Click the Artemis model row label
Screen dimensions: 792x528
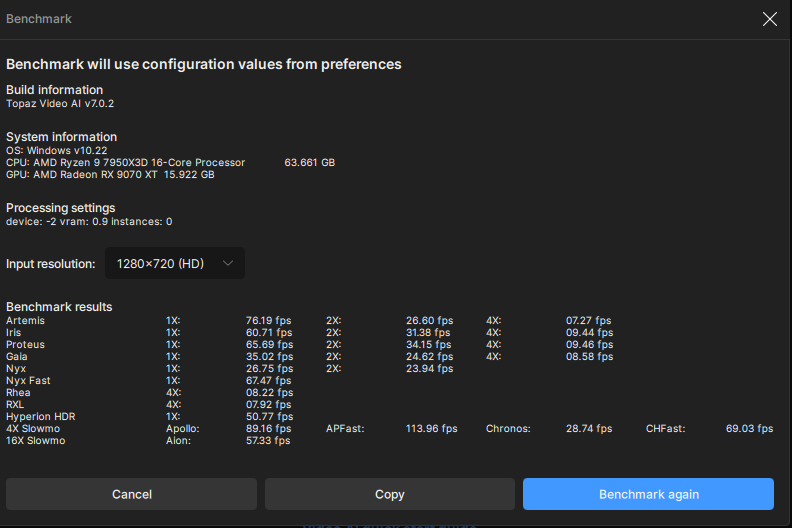[x=25, y=321]
